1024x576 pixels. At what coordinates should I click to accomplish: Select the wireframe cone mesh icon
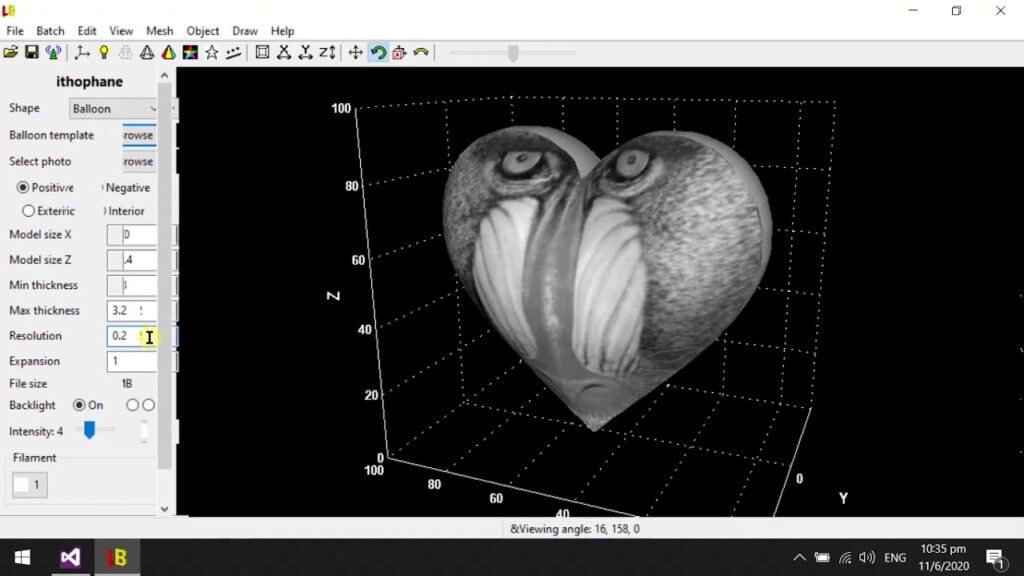pos(147,52)
